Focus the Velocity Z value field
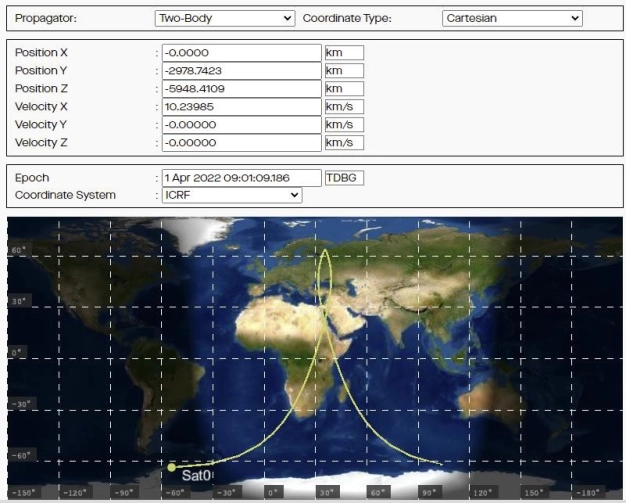The width and height of the screenshot is (626, 503). click(240, 142)
